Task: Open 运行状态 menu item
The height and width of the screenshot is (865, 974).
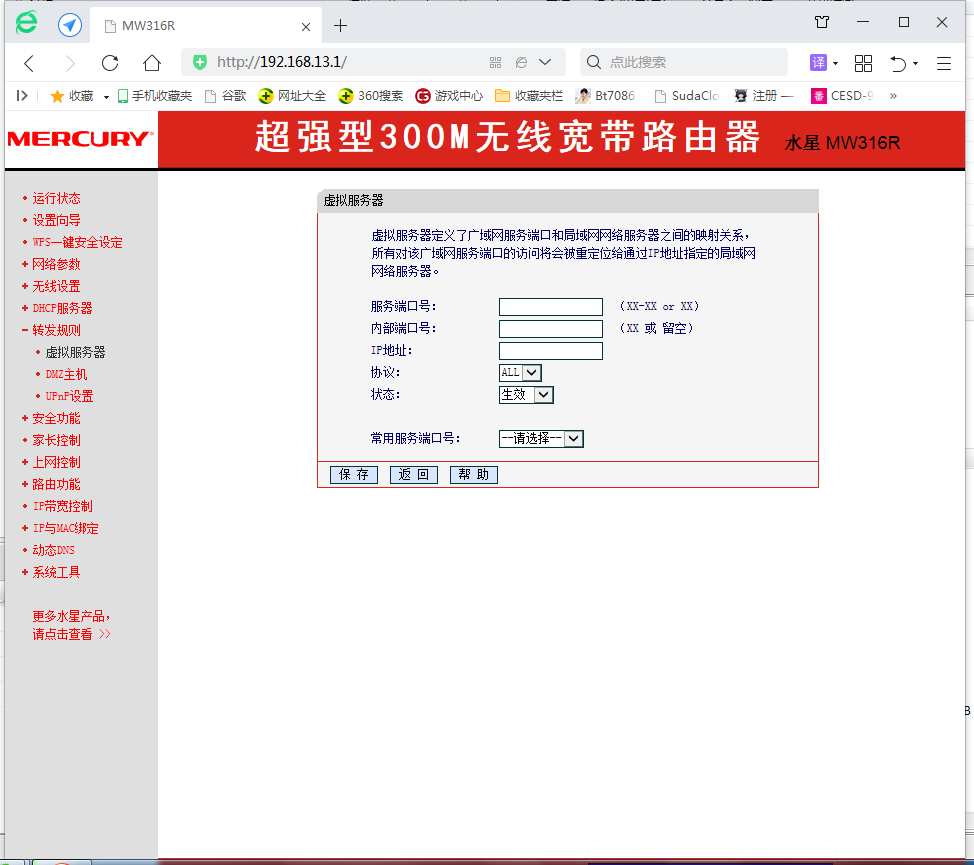Action: [x=56, y=199]
